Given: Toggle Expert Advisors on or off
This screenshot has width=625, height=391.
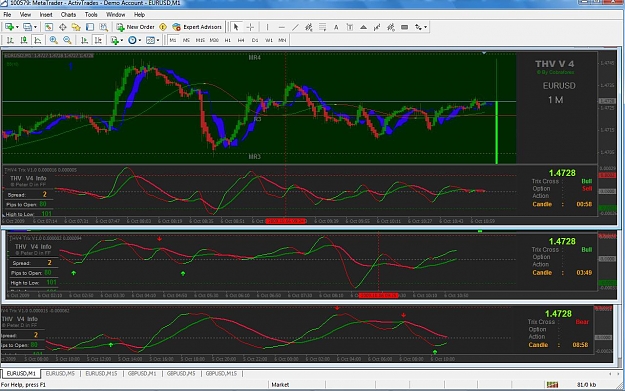Looking at the screenshot, I should [197, 27].
